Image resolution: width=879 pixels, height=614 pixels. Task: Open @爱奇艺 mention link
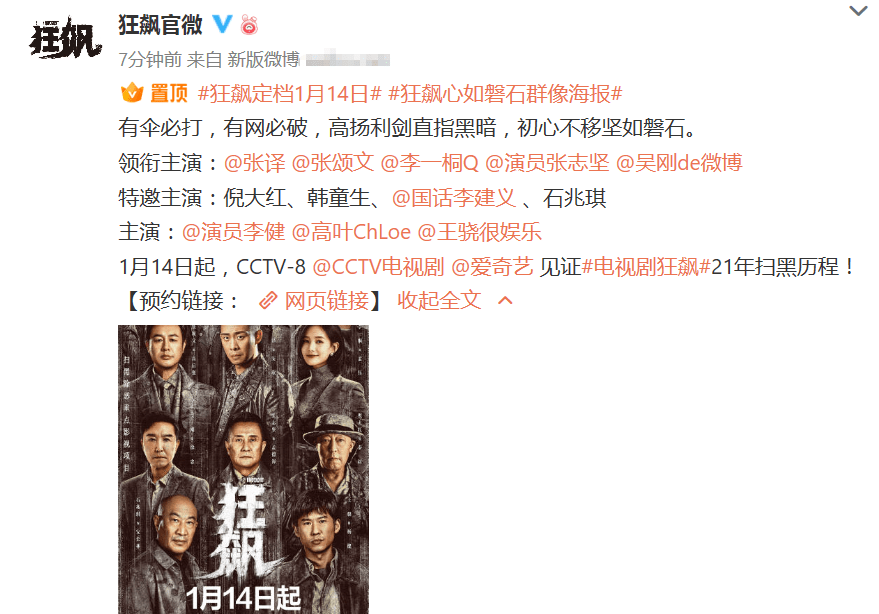click(x=492, y=266)
